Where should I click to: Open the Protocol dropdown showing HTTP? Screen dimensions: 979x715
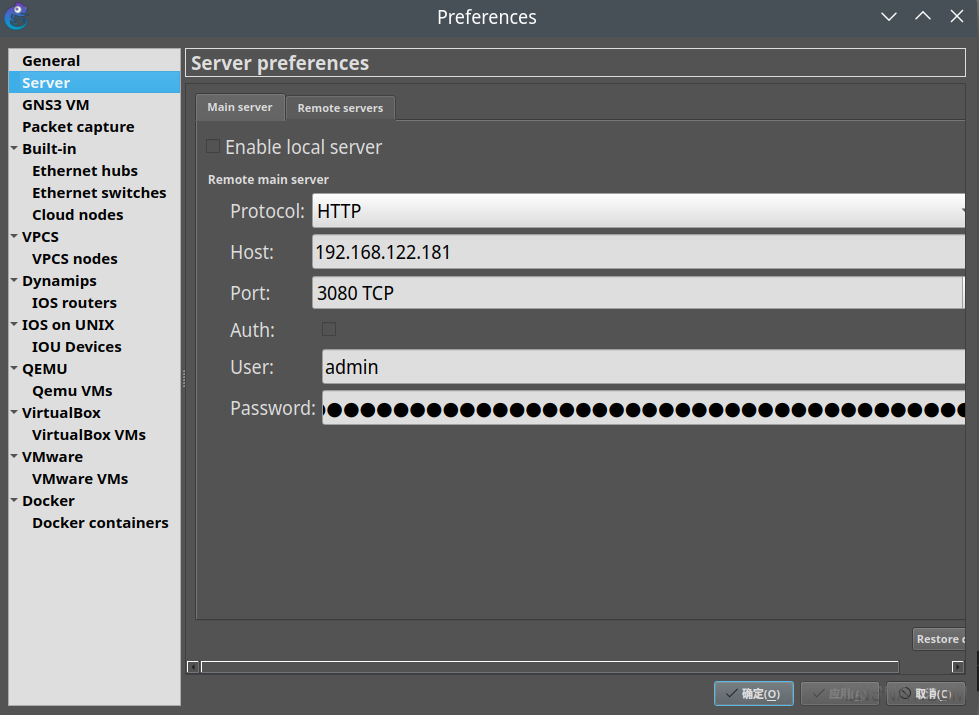pos(638,211)
